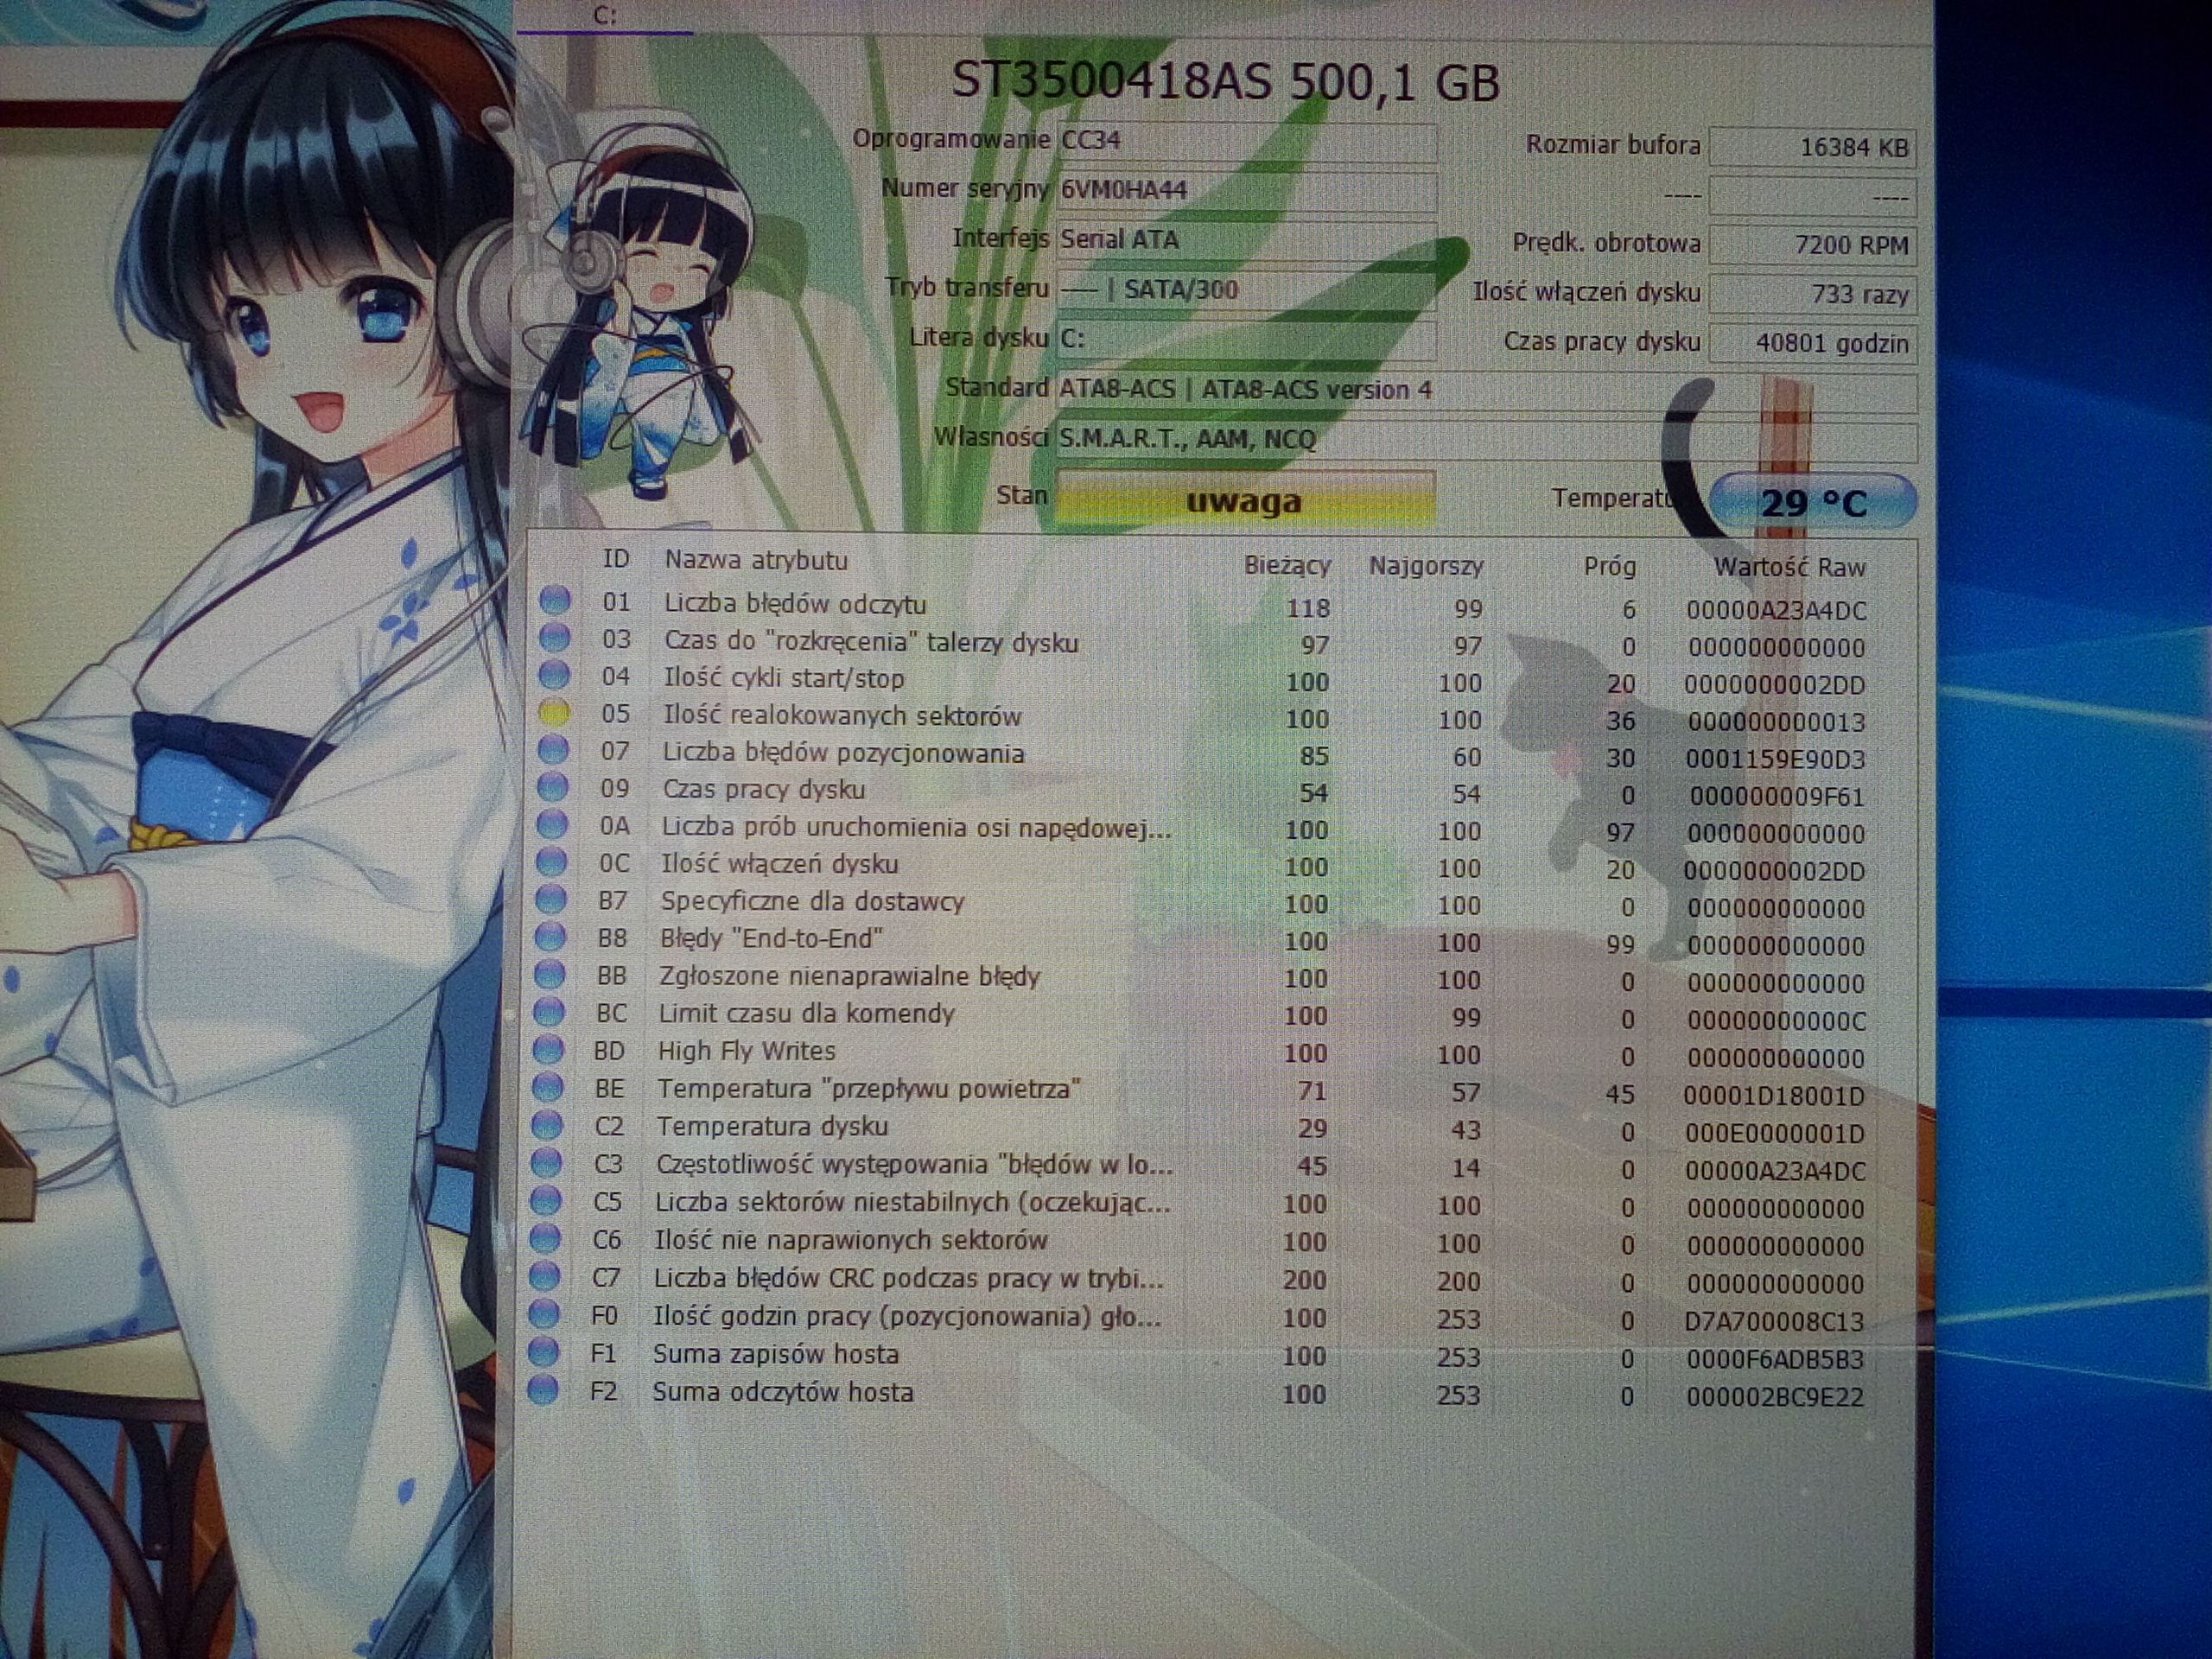Click the status orb for attribute BD
Image resolution: width=2212 pixels, height=1659 pixels.
pos(549,1049)
